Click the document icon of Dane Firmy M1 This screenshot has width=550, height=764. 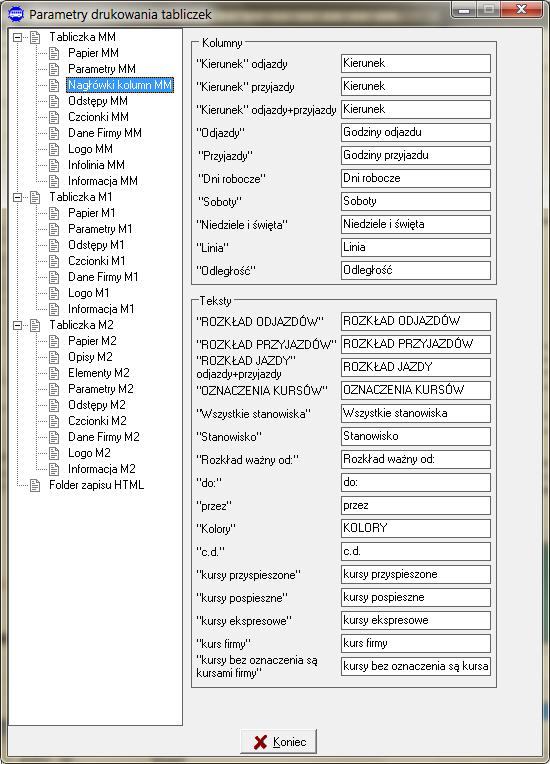pos(54,277)
